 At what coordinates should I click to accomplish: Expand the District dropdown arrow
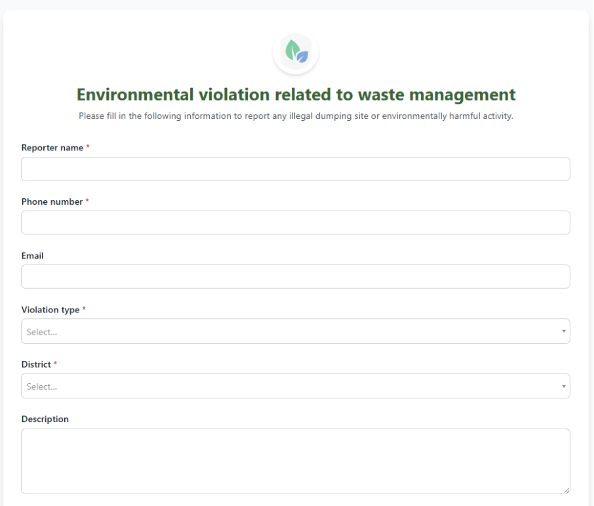click(563, 386)
